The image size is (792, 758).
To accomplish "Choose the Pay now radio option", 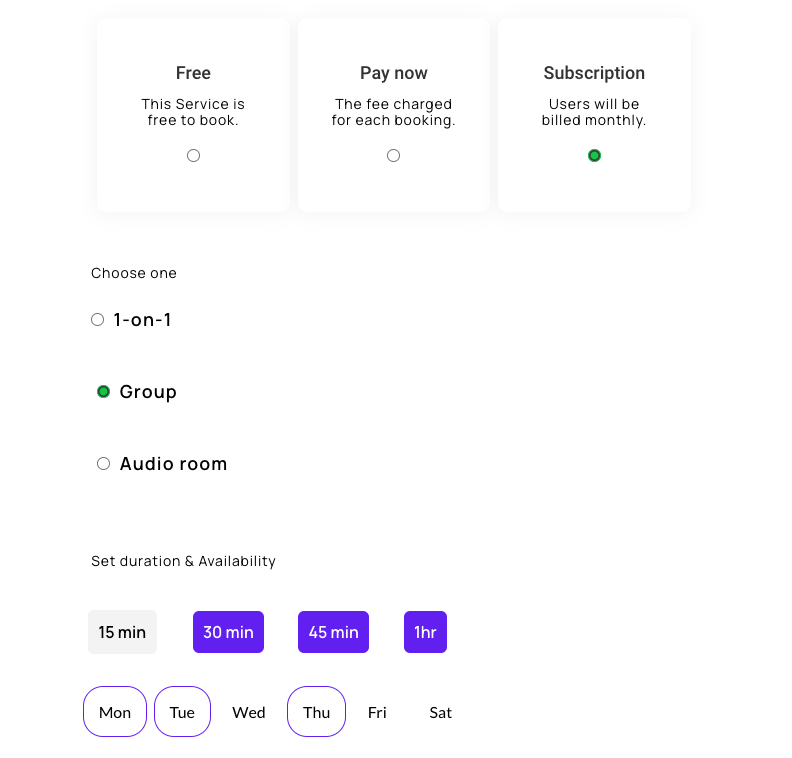I will [x=393, y=156].
